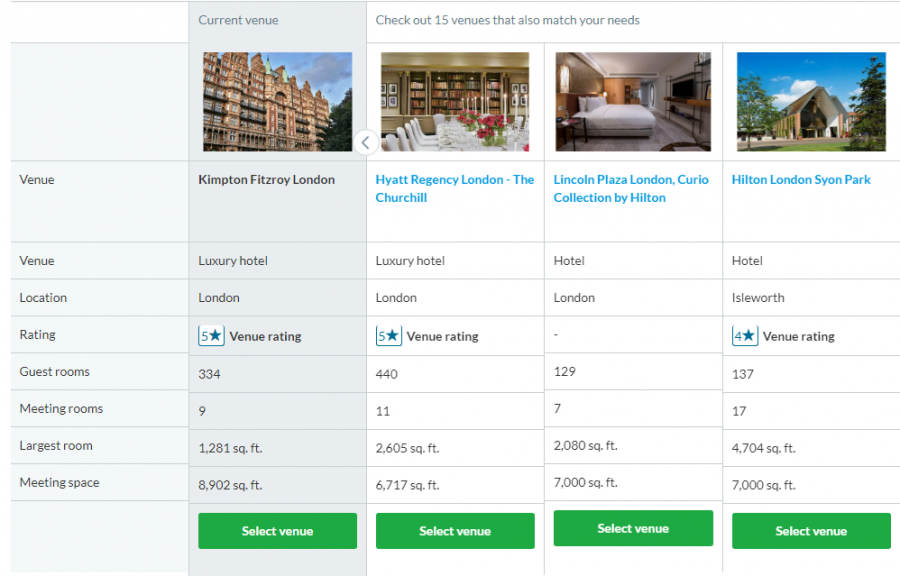Select venue for Lincoln Plaza column
900x576 pixels.
(633, 528)
